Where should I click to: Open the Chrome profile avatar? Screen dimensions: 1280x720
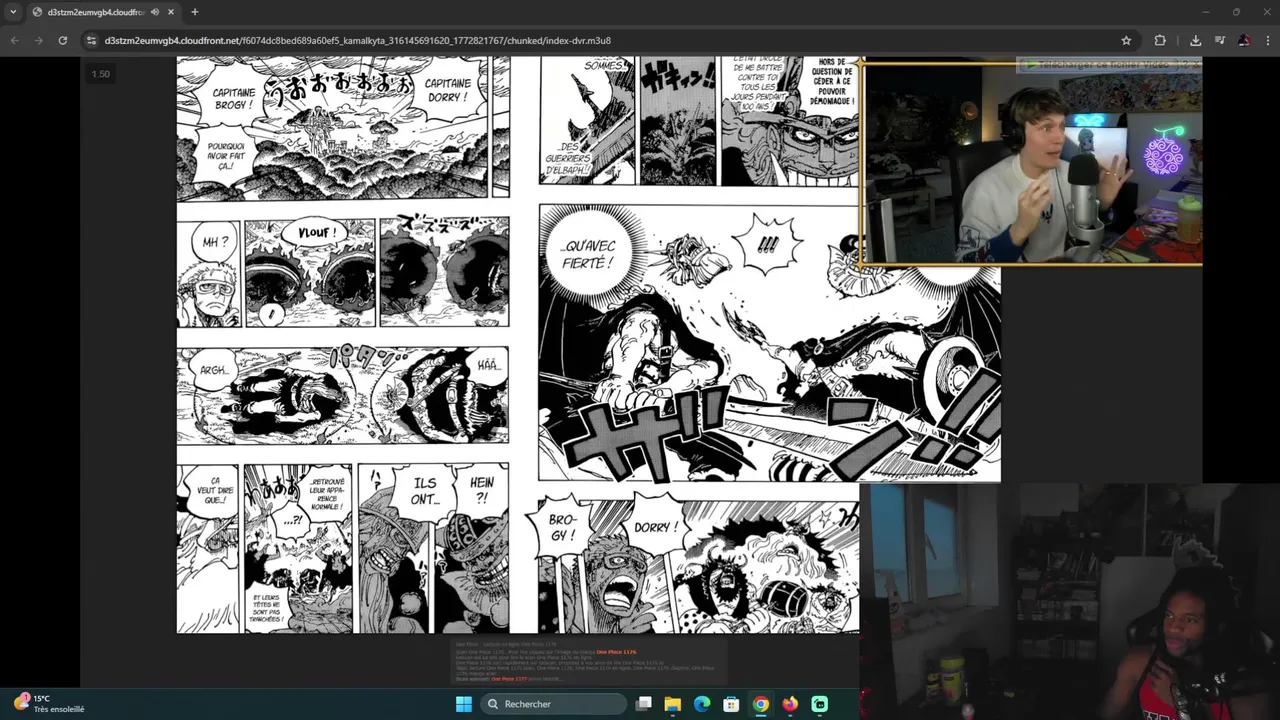[1243, 40]
